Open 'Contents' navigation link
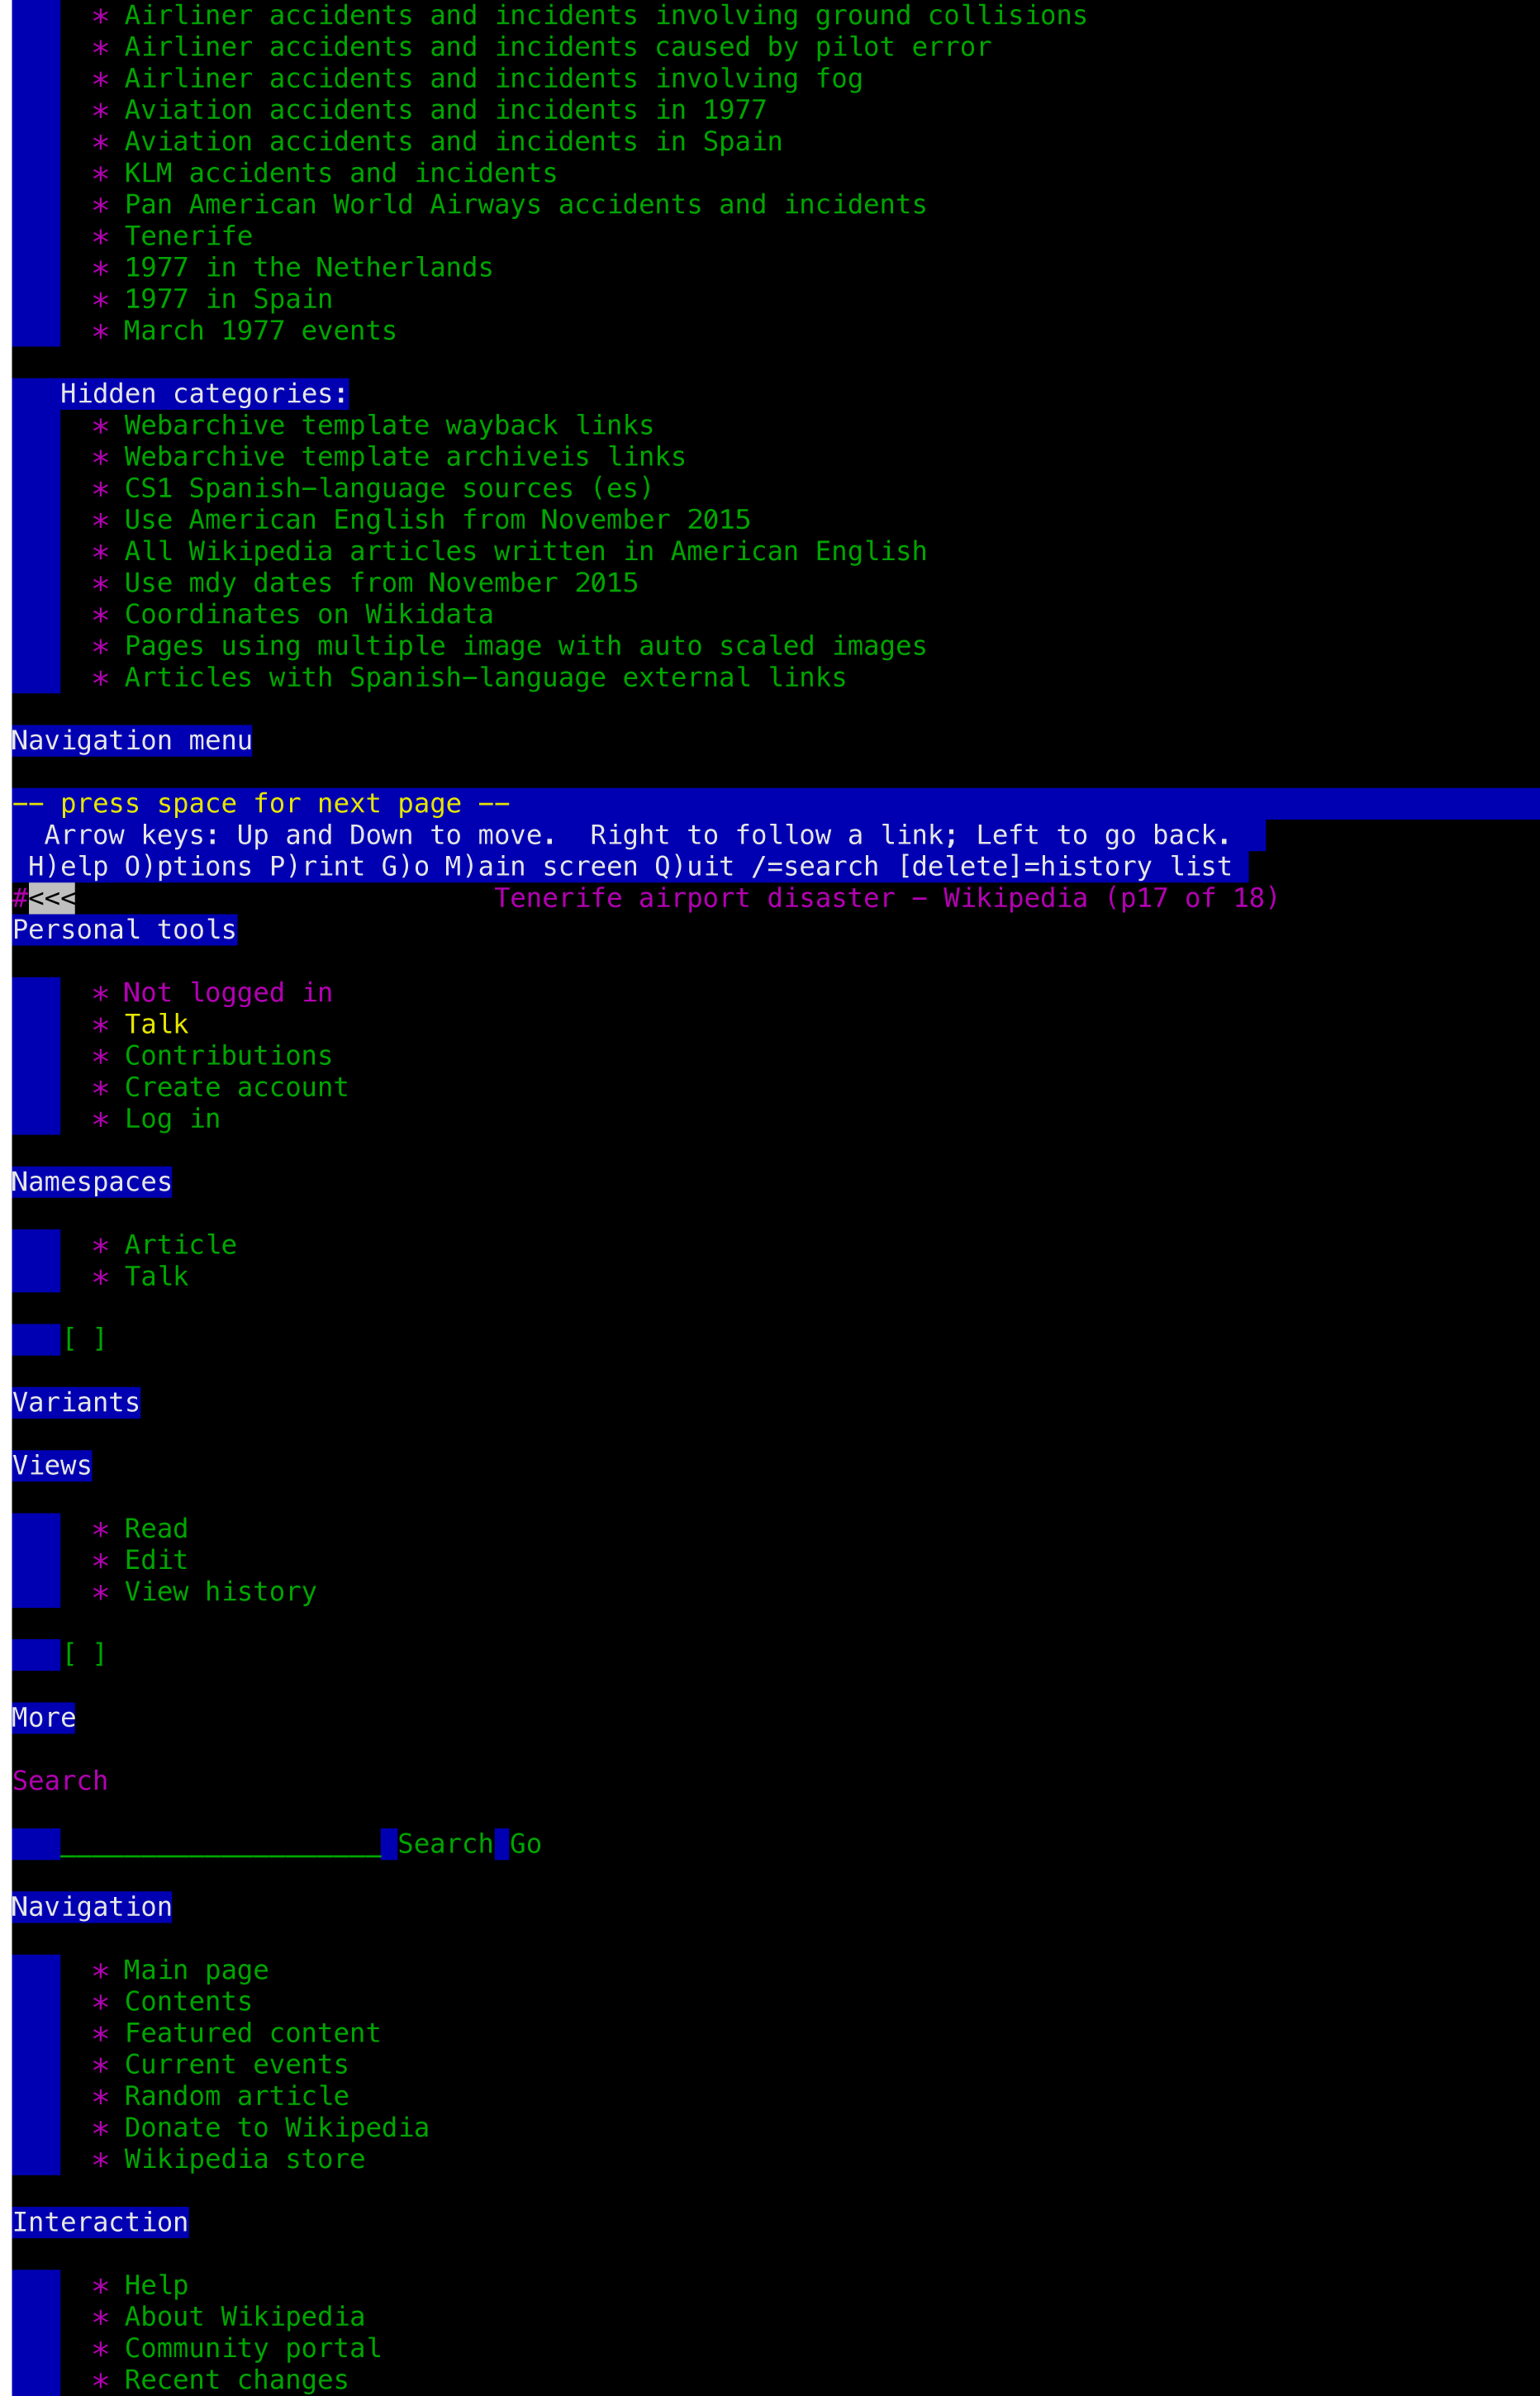1540x2396 pixels. pos(188,2002)
